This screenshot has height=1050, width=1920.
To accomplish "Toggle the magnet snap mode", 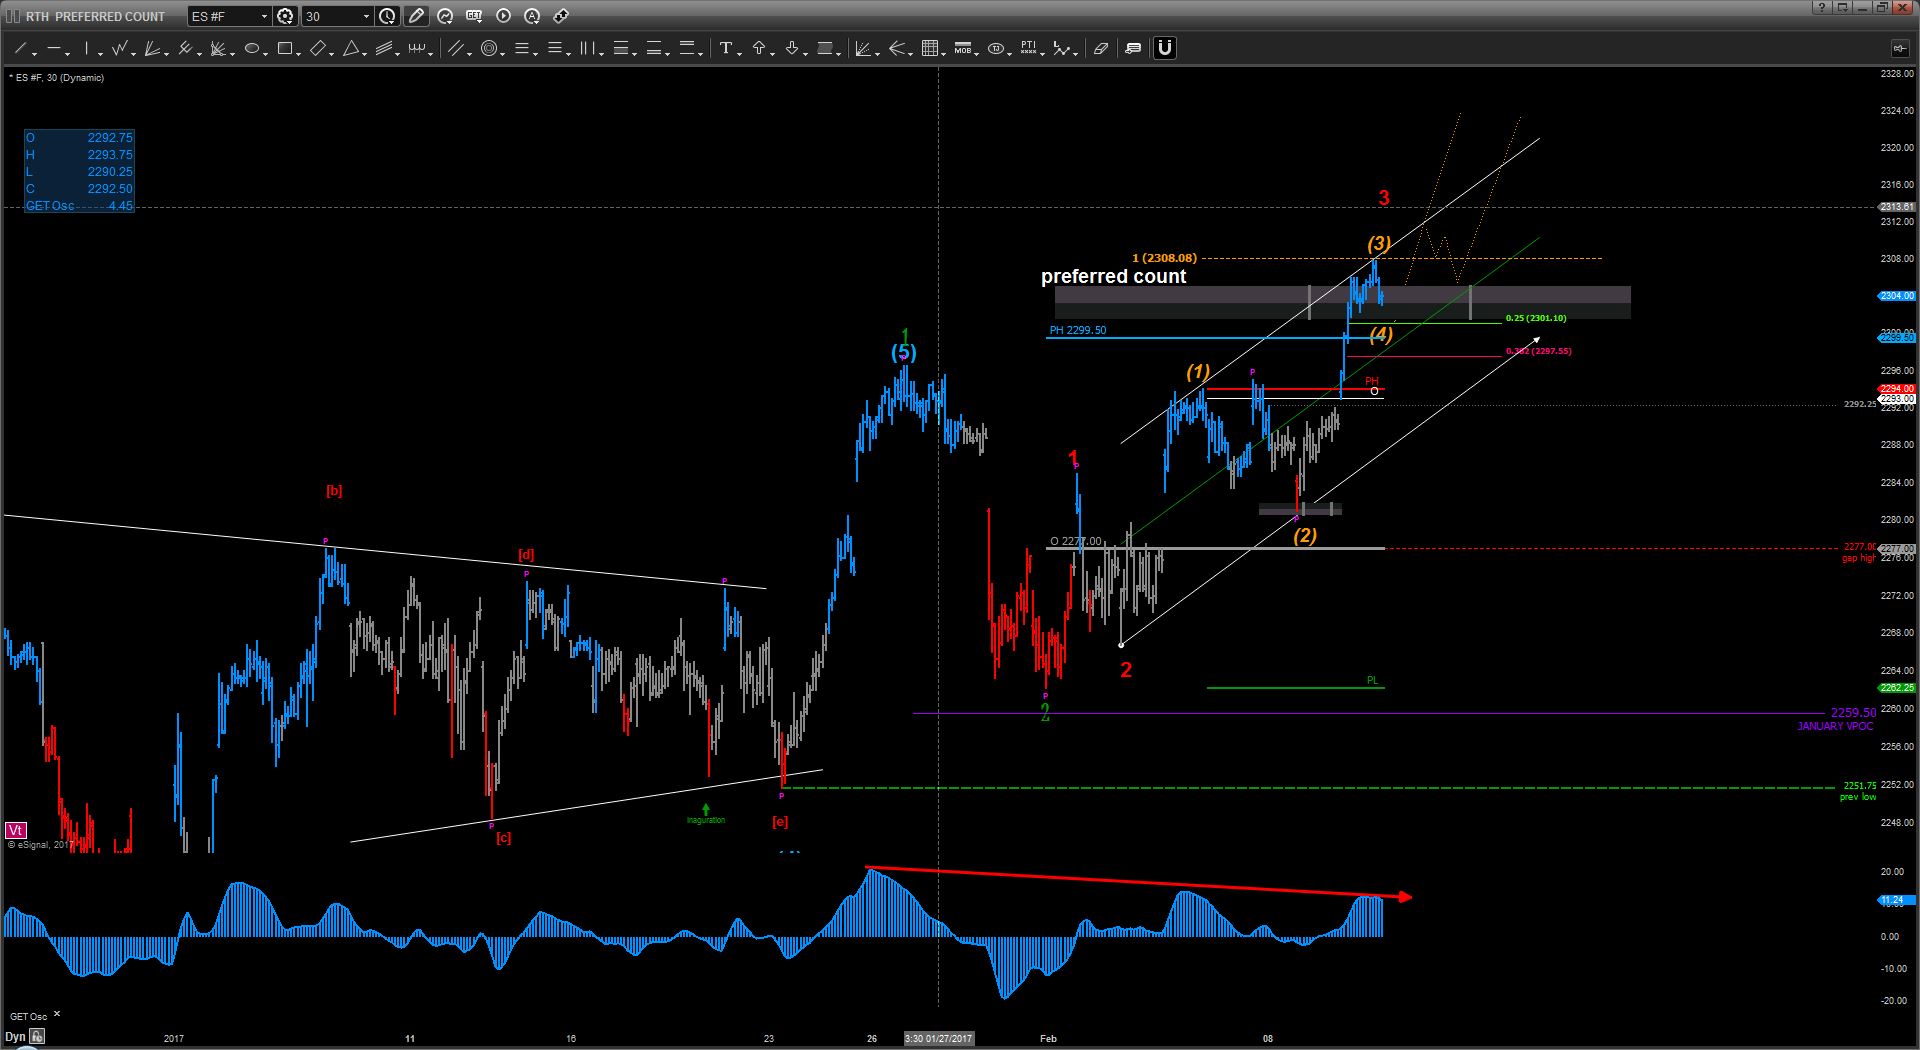I will click(x=1165, y=48).
